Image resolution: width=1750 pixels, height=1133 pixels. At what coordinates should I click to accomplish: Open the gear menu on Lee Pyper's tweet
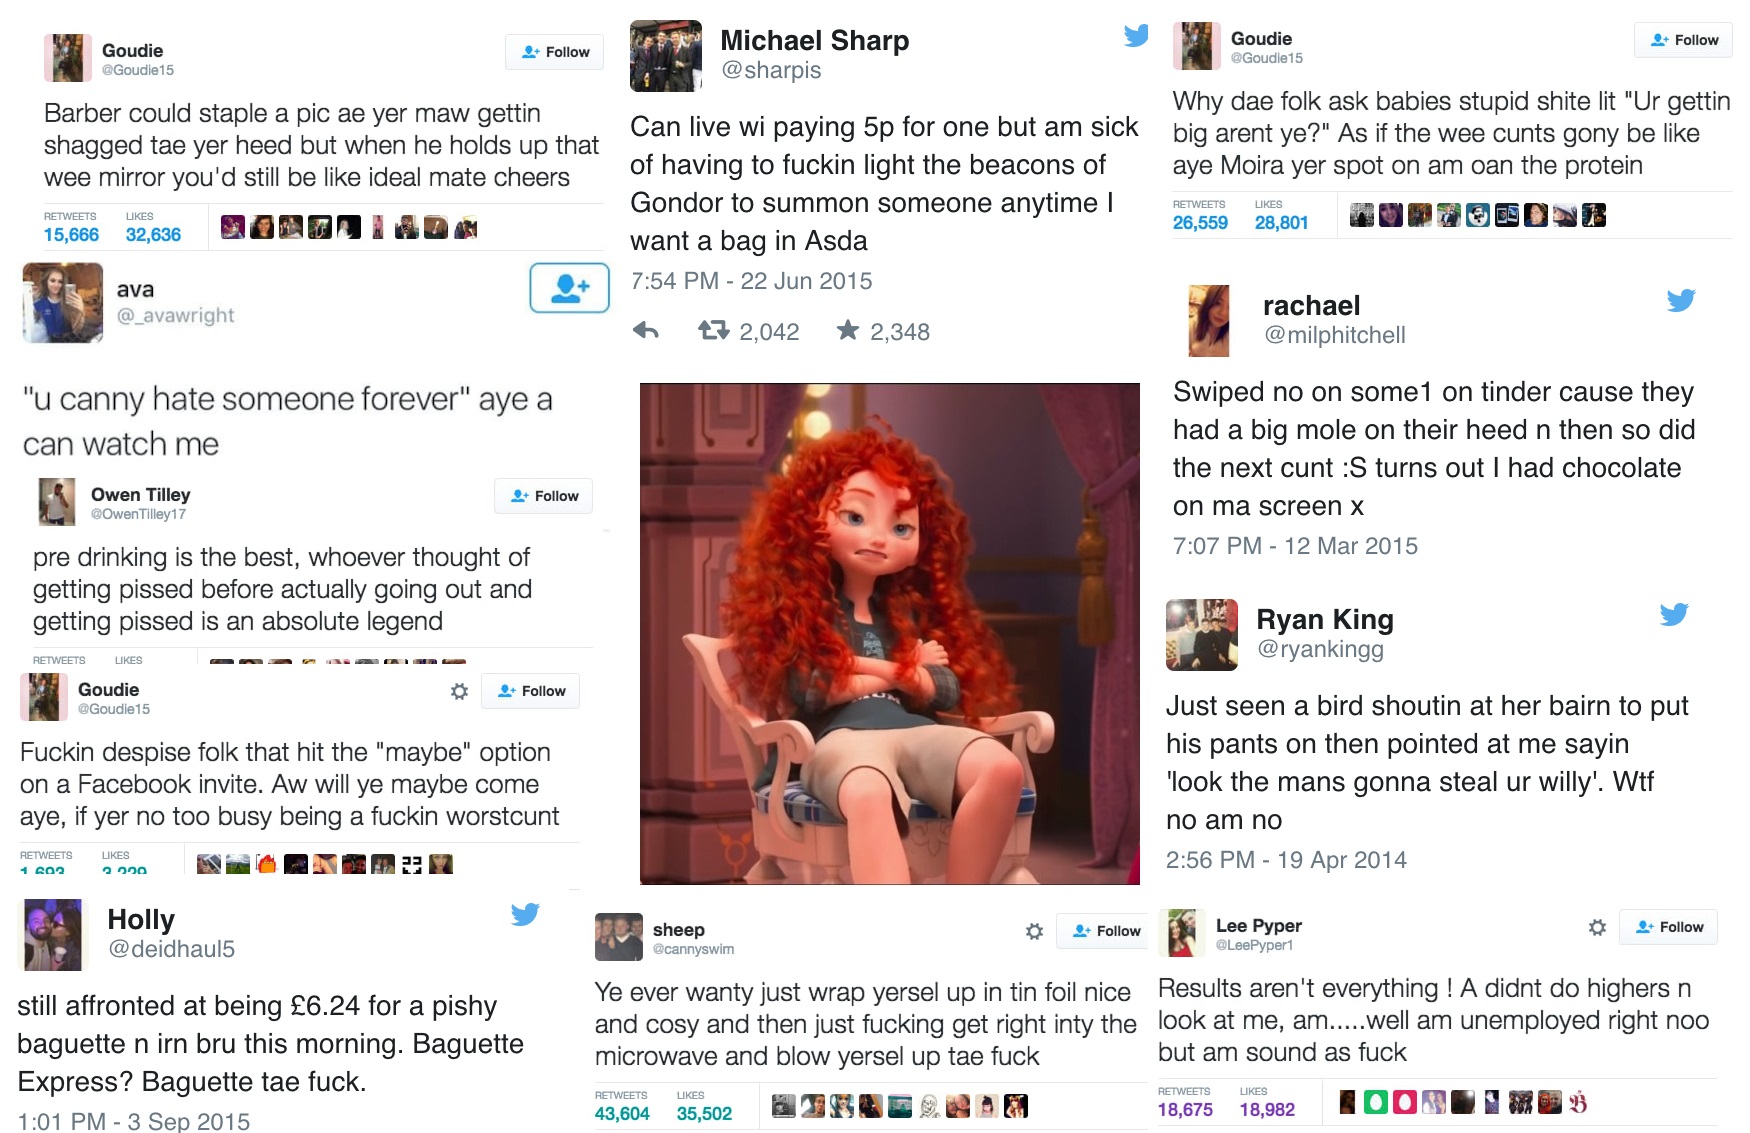point(1597,927)
